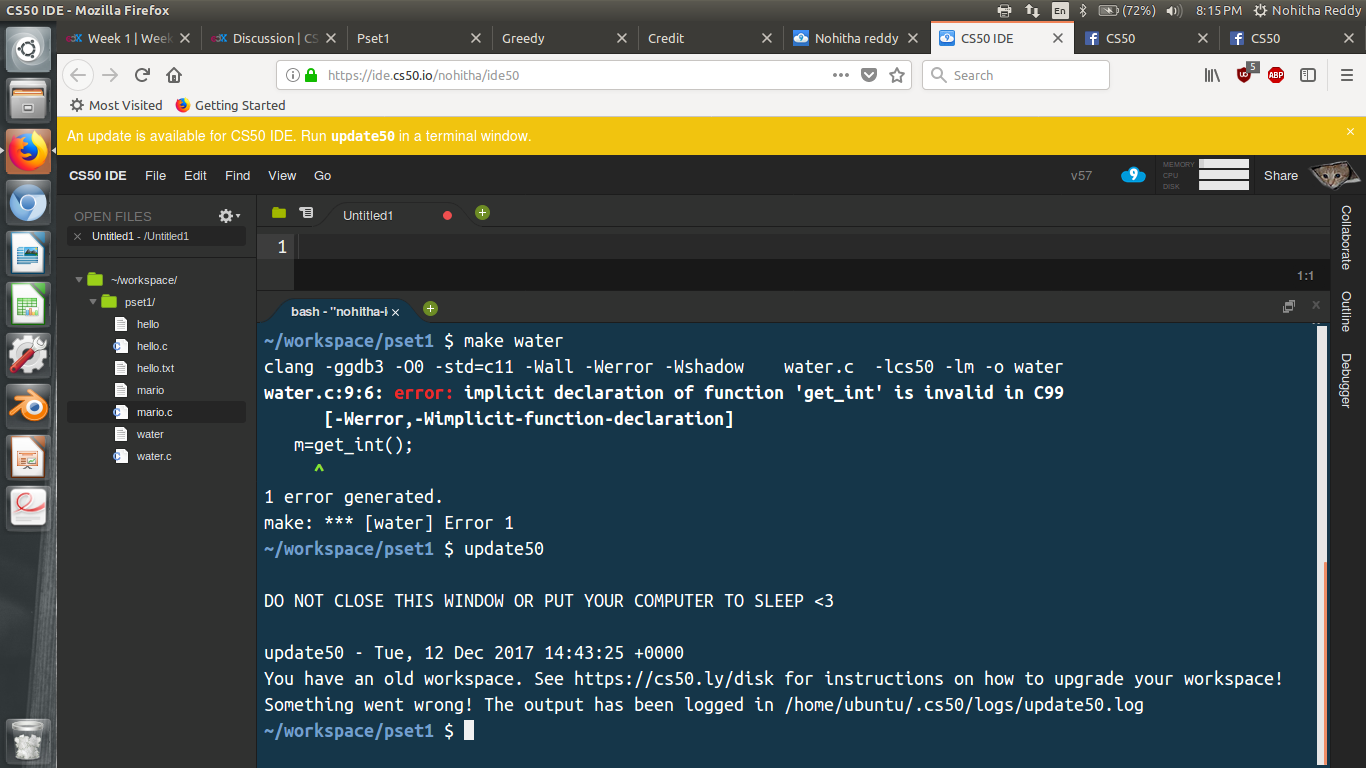Viewport: 1366px width, 768px height.
Task: Open the Debugger side panel
Action: click(x=1347, y=380)
